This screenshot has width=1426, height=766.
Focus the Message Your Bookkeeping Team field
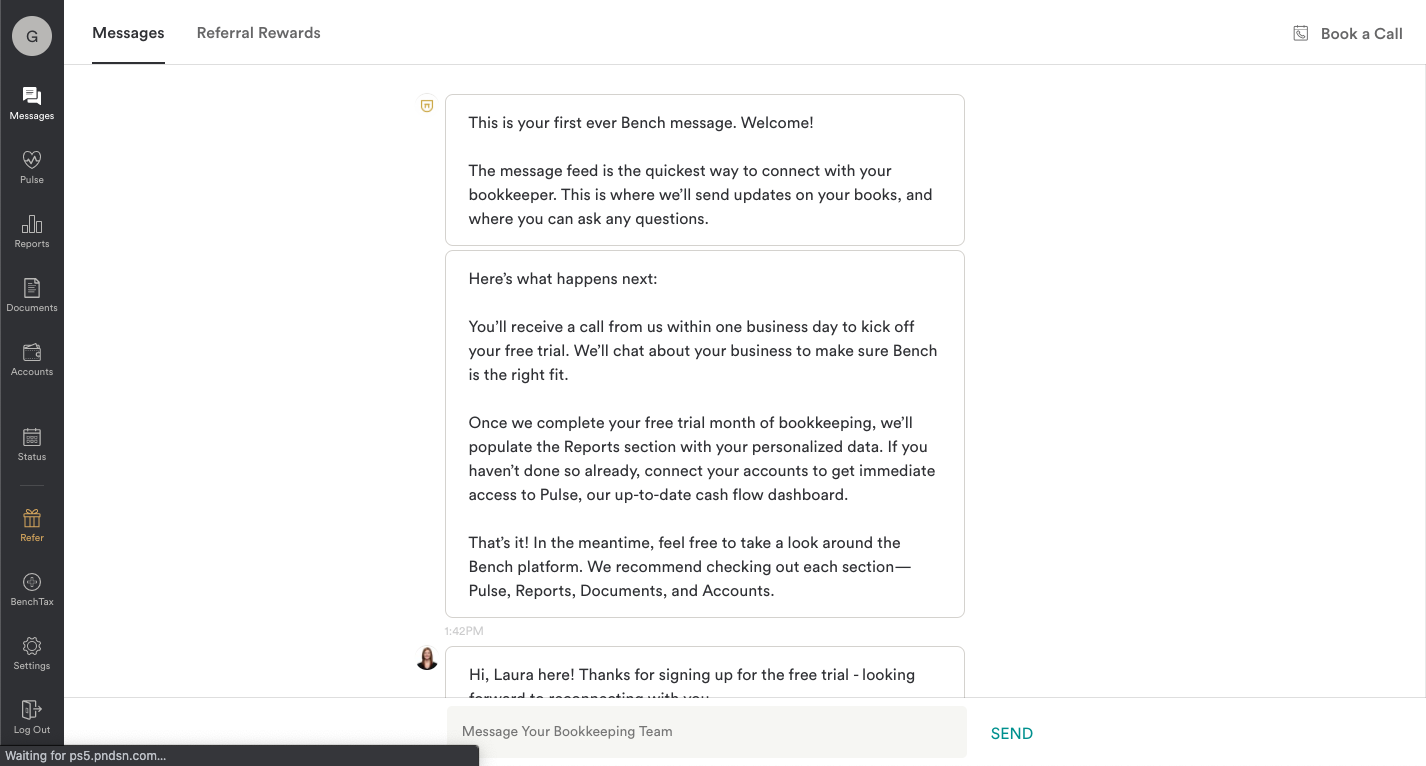[x=706, y=732]
